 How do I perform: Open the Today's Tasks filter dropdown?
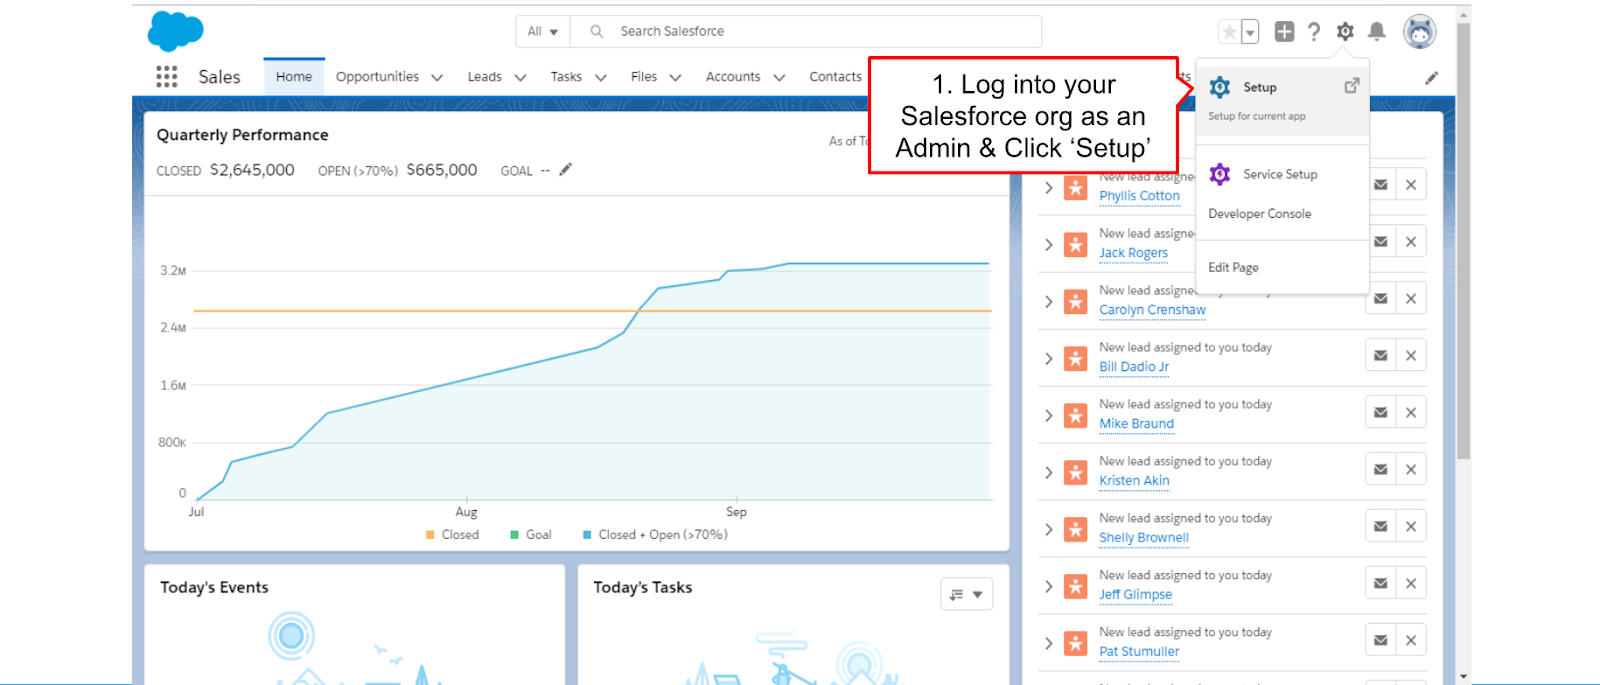[x=966, y=594]
